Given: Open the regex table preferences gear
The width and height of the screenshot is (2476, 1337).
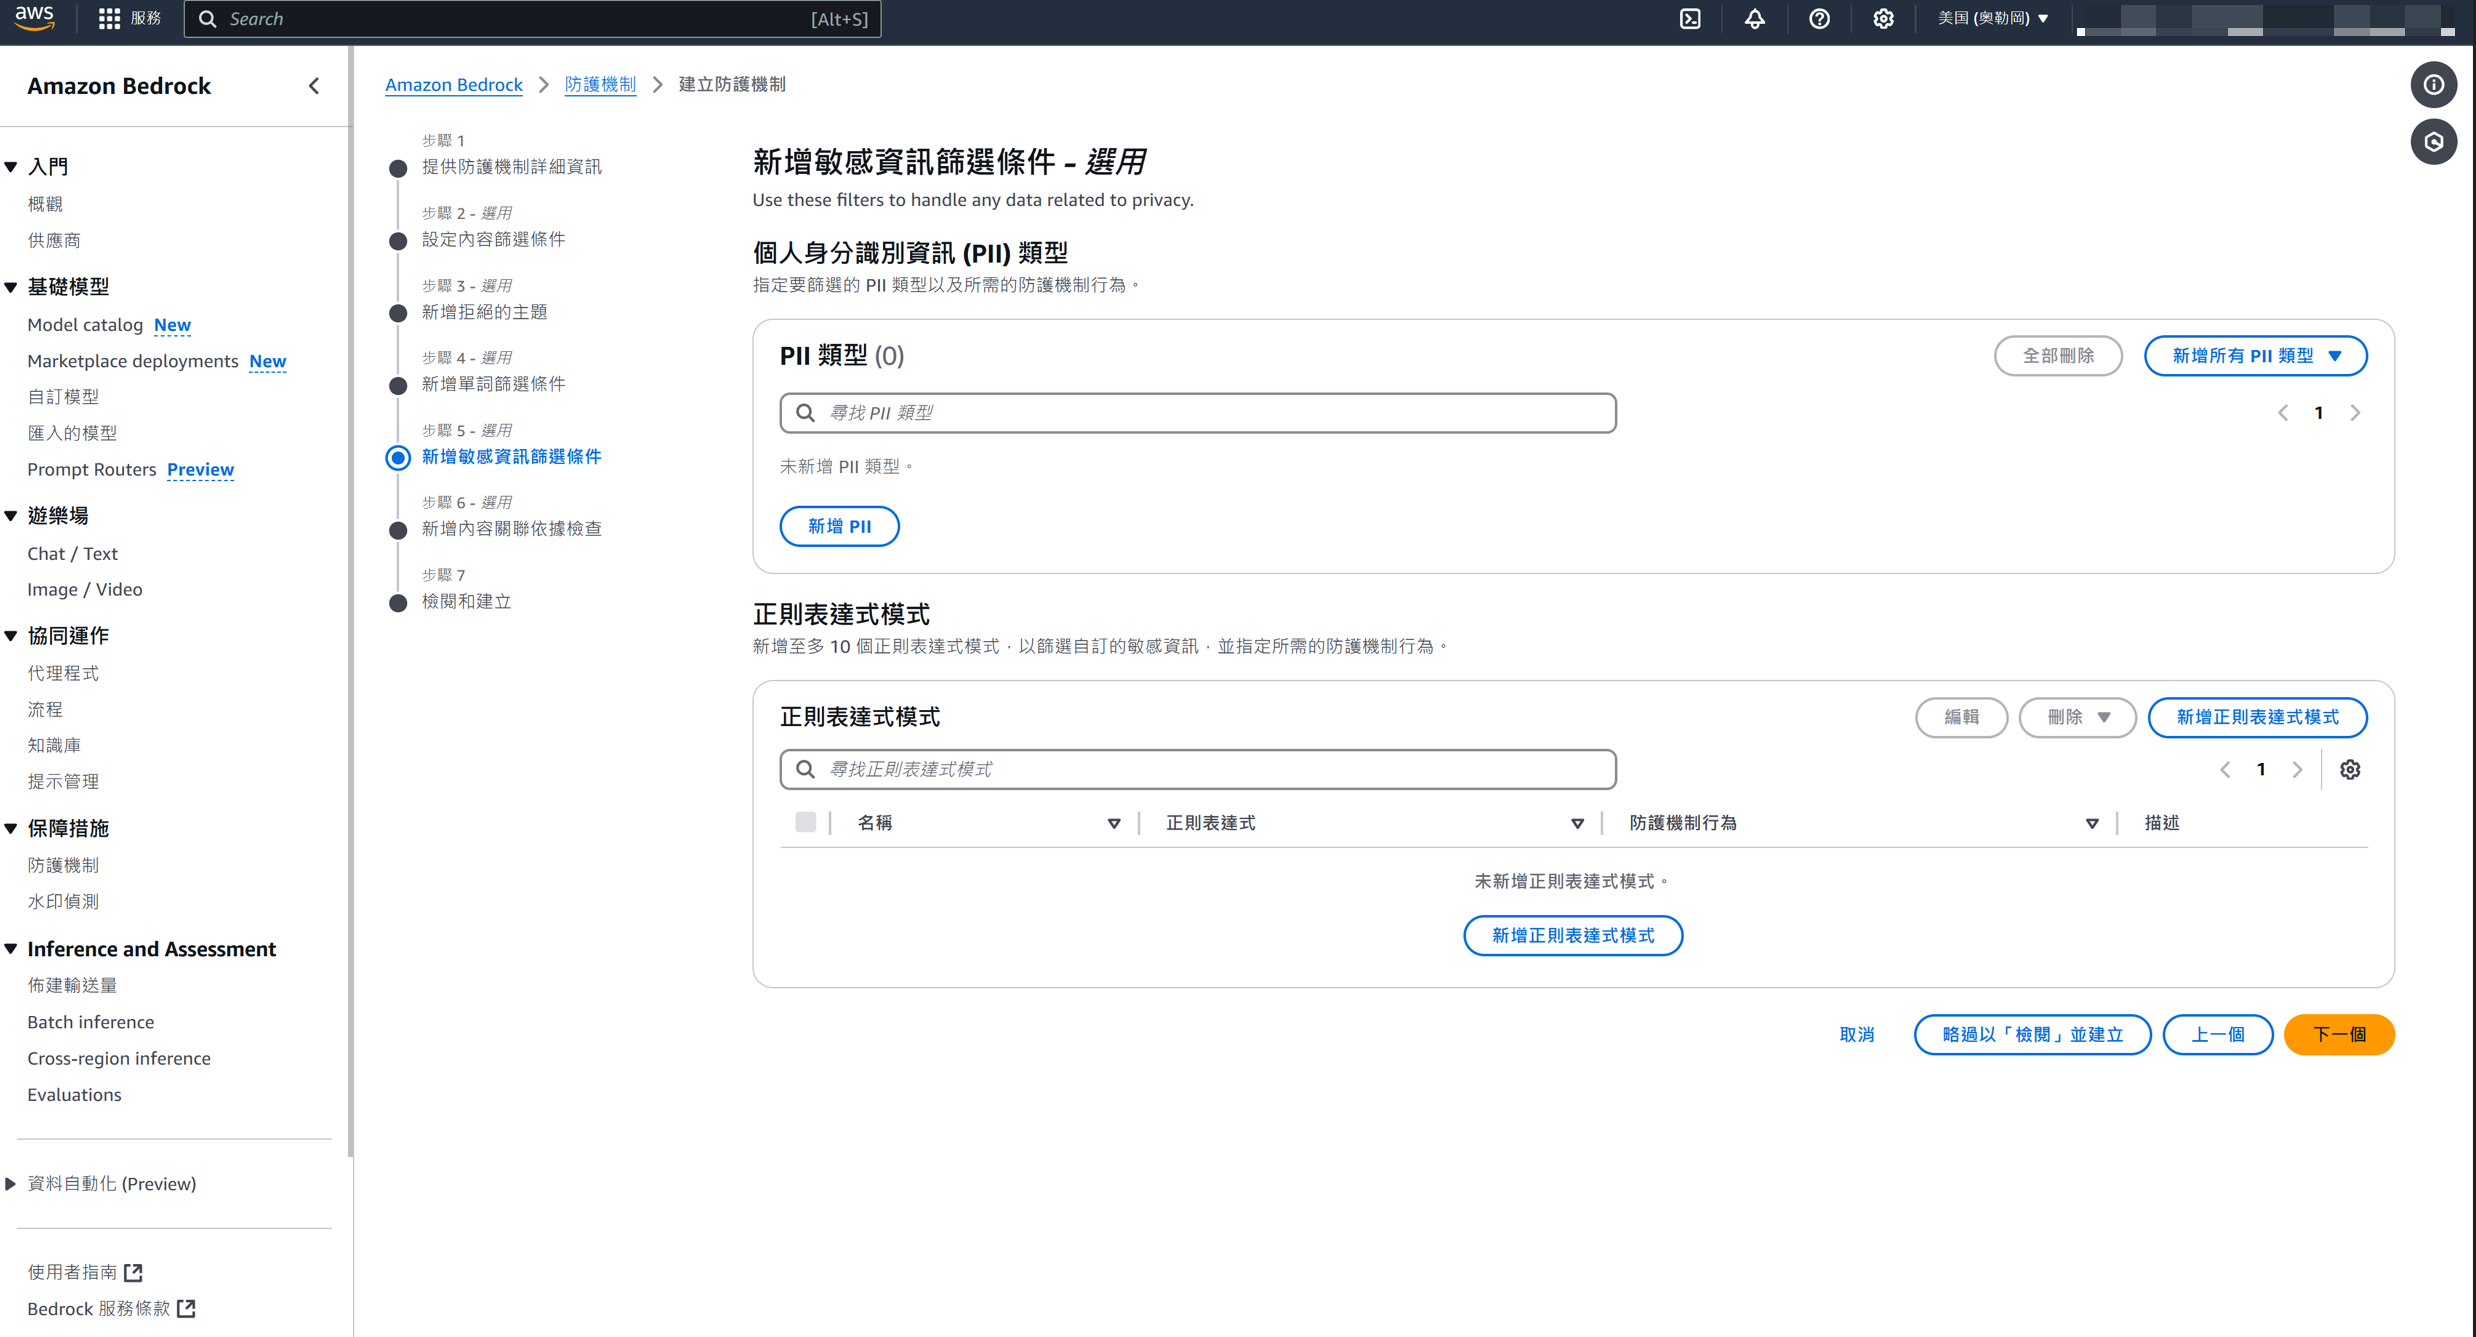Looking at the screenshot, I should pyautogui.click(x=2350, y=769).
